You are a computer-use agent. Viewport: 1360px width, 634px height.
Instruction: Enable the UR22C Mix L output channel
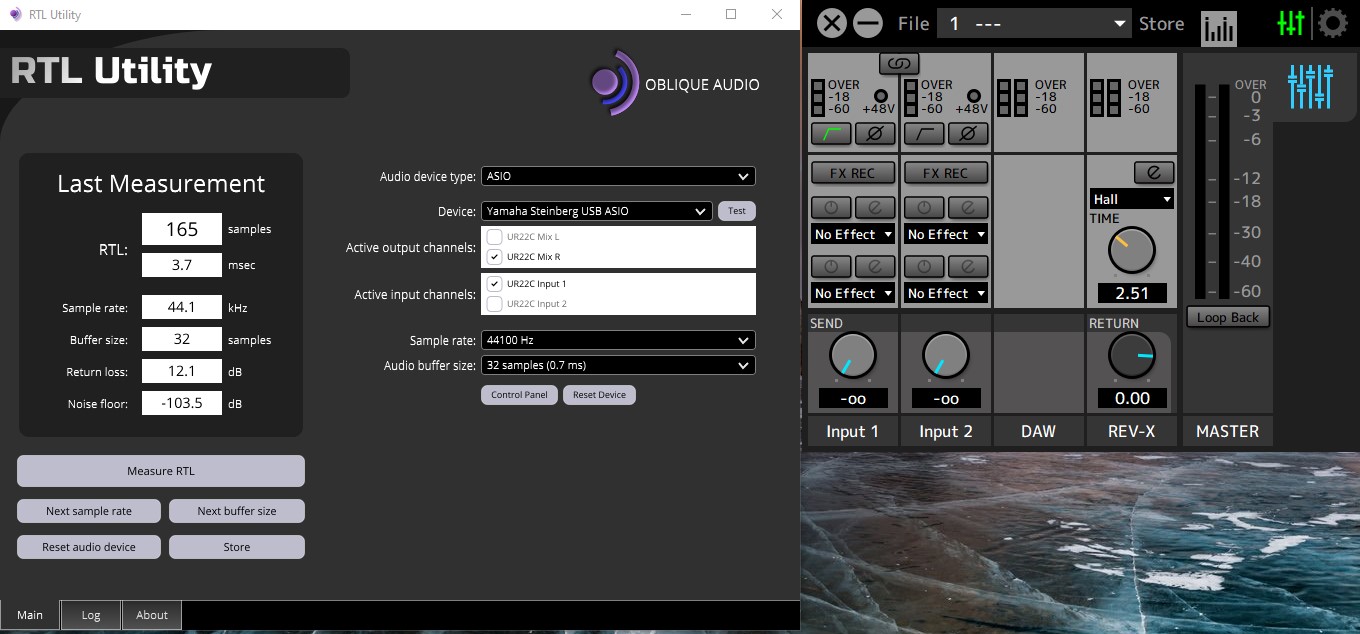pos(494,237)
